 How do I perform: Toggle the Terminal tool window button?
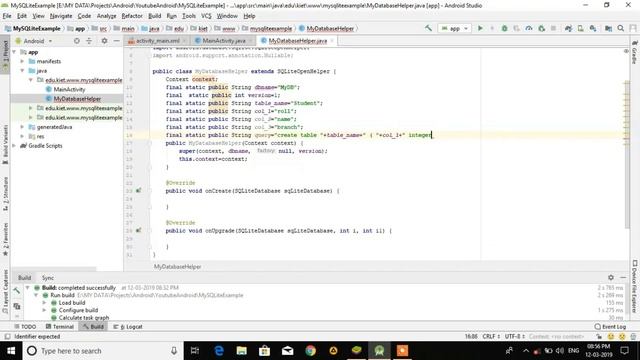pos(60,327)
